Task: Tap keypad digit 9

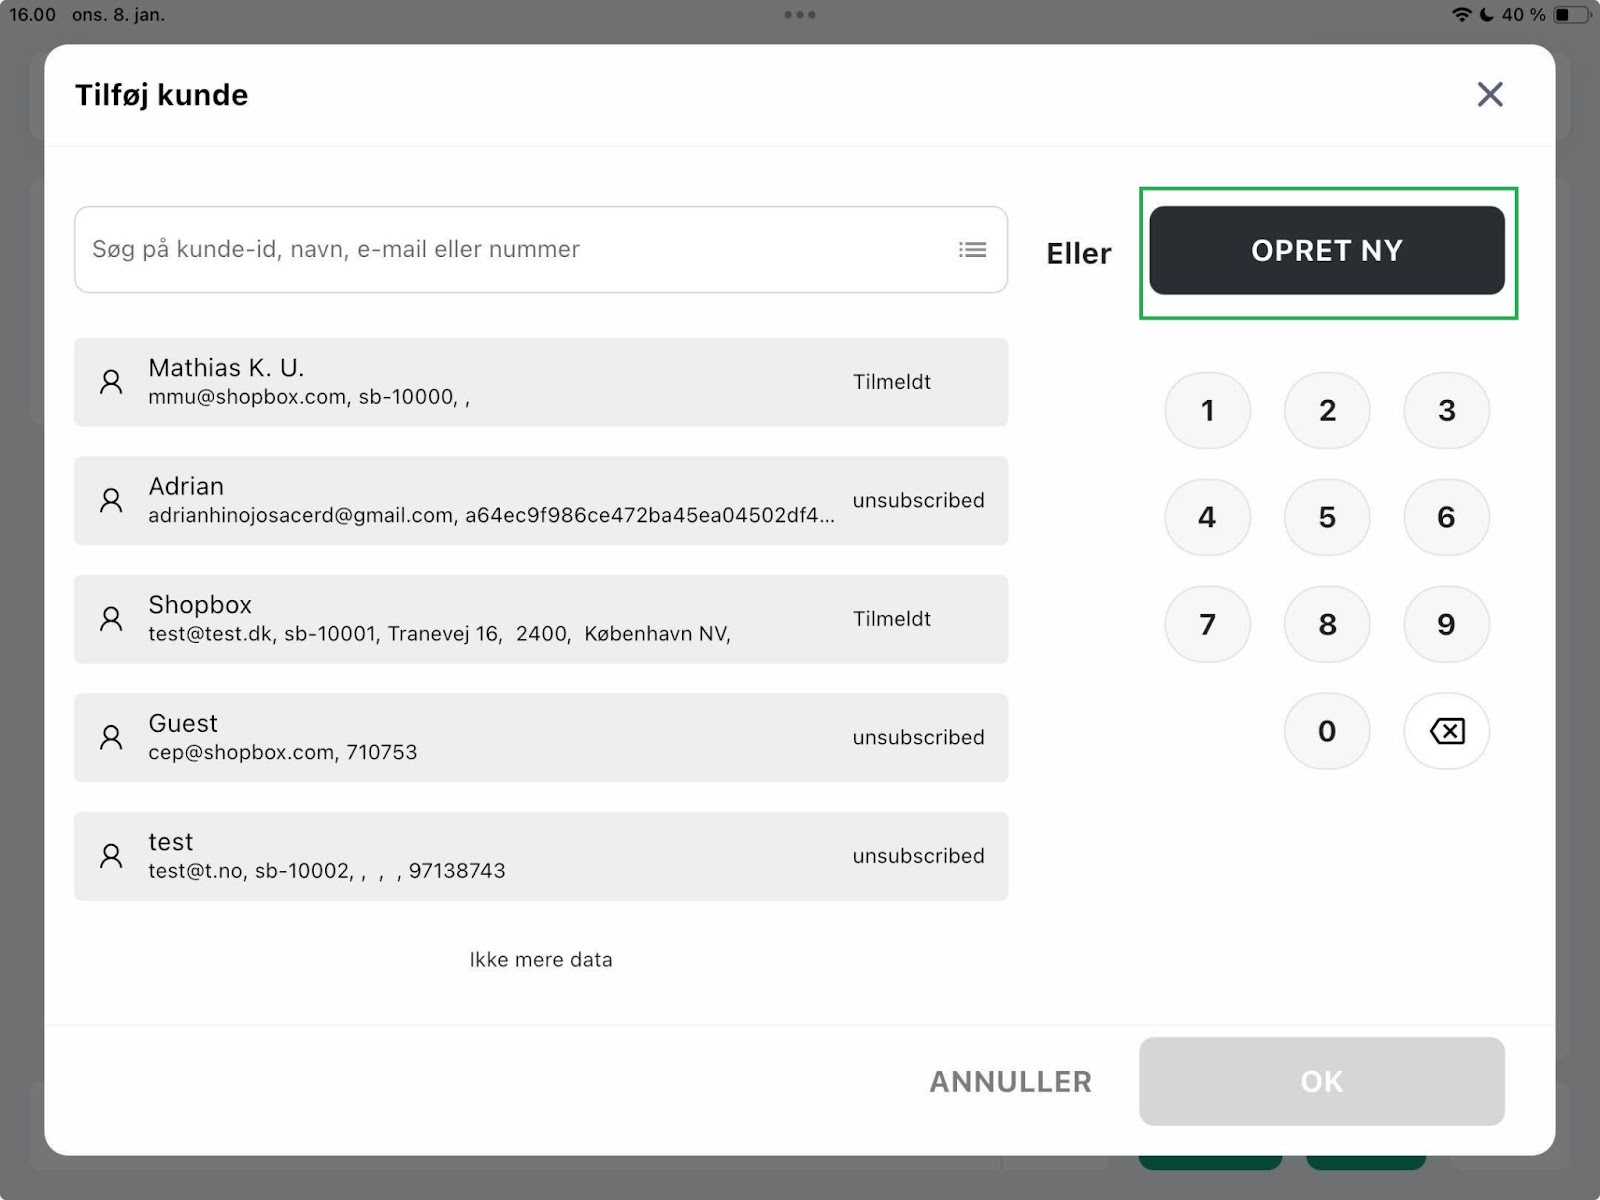Action: (1446, 624)
